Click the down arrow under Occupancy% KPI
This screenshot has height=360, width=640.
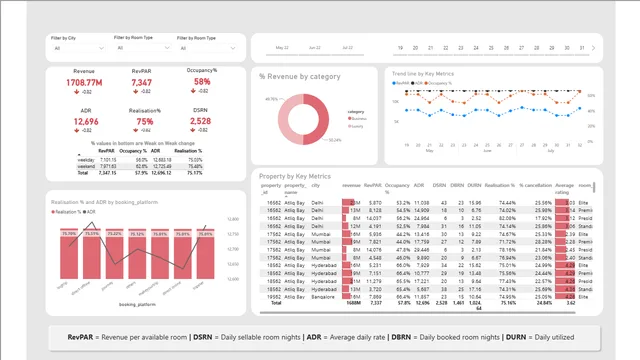(193, 91)
